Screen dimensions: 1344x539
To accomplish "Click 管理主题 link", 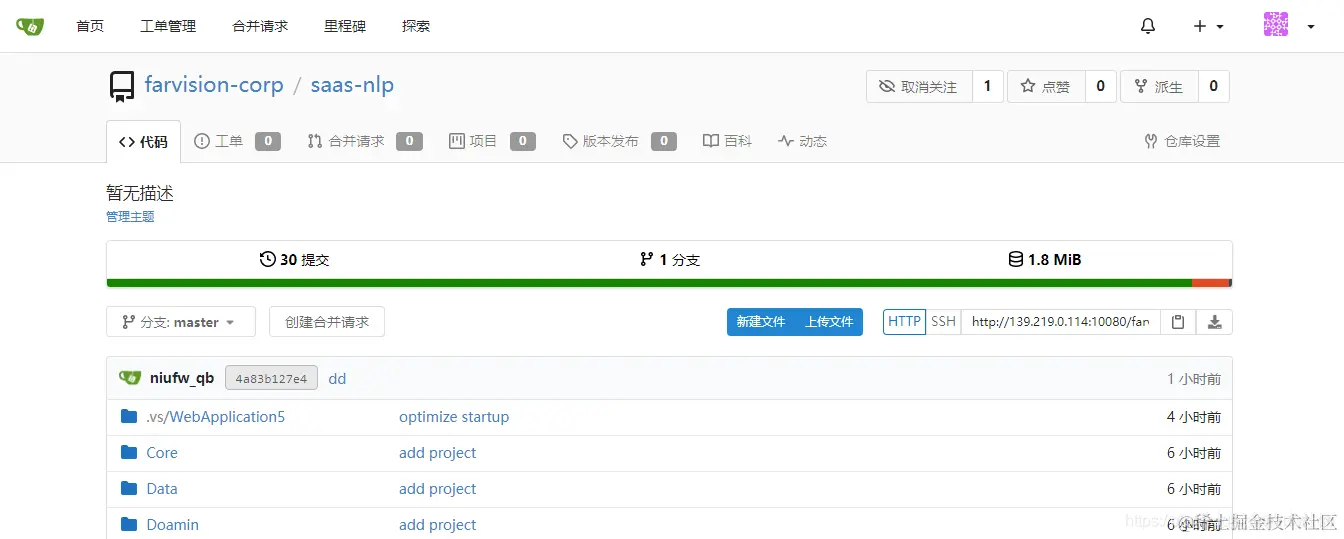I will tap(130, 216).
